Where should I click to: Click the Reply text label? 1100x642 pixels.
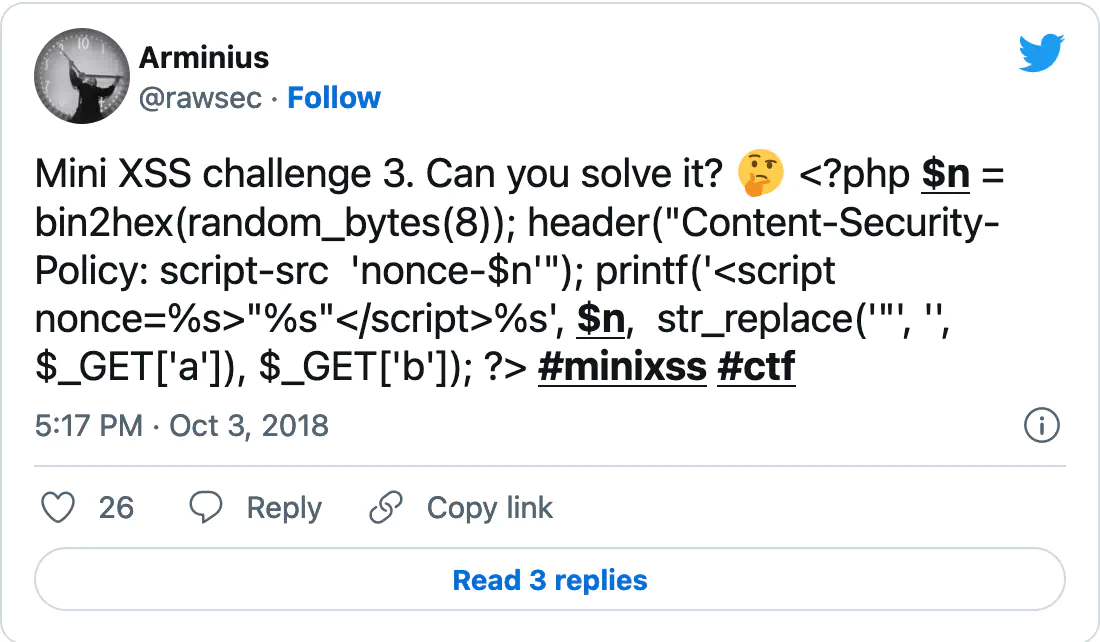click(x=284, y=507)
